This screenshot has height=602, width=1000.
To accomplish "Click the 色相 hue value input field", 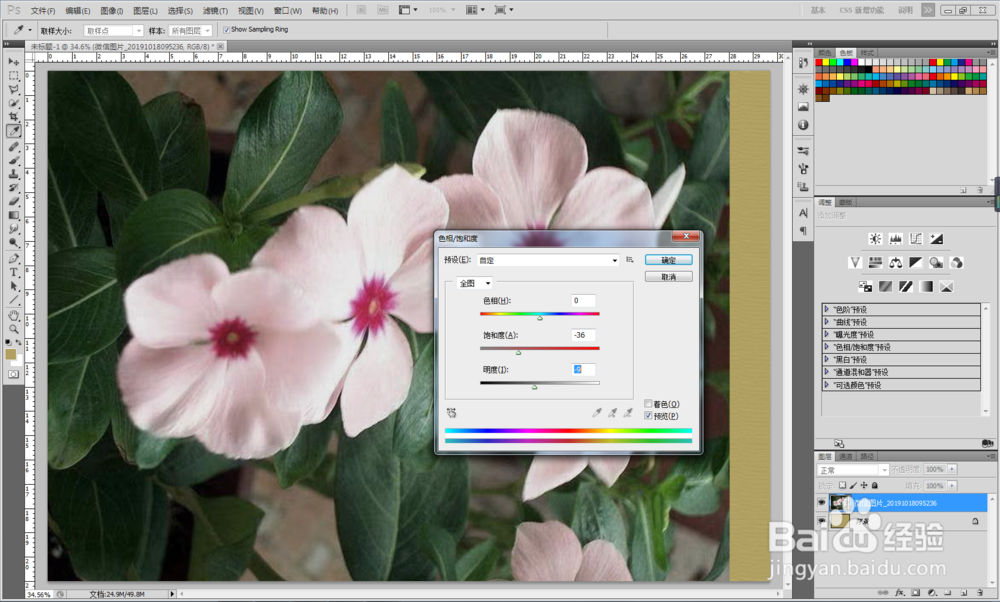I will tap(583, 301).
